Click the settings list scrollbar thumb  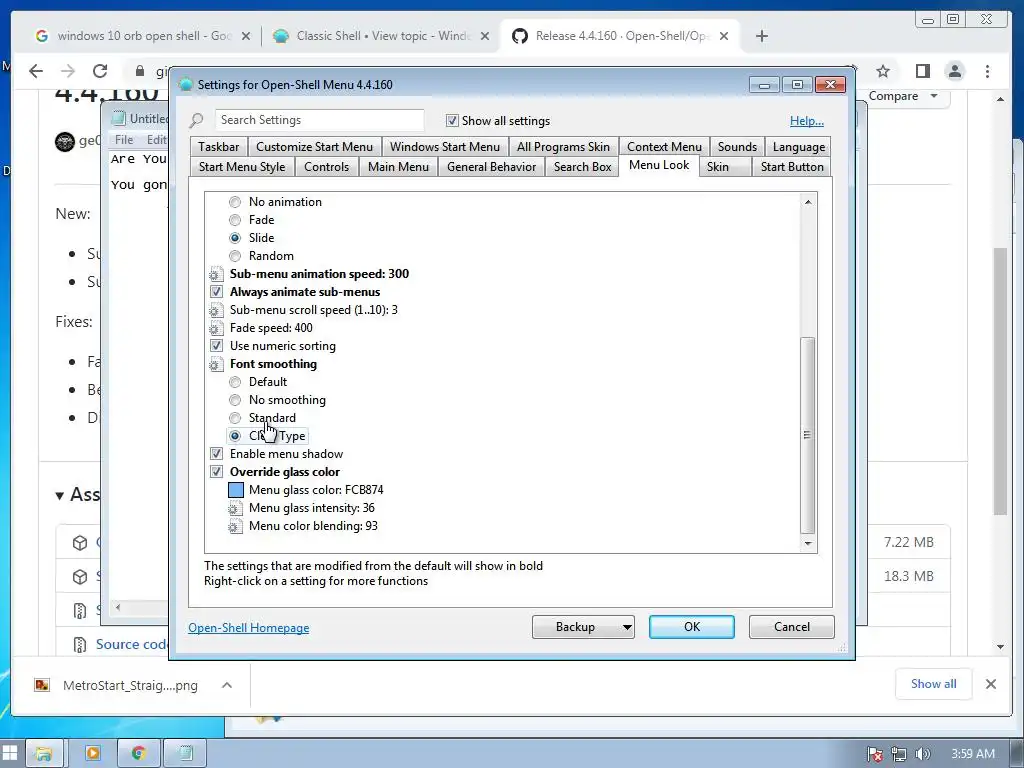808,436
